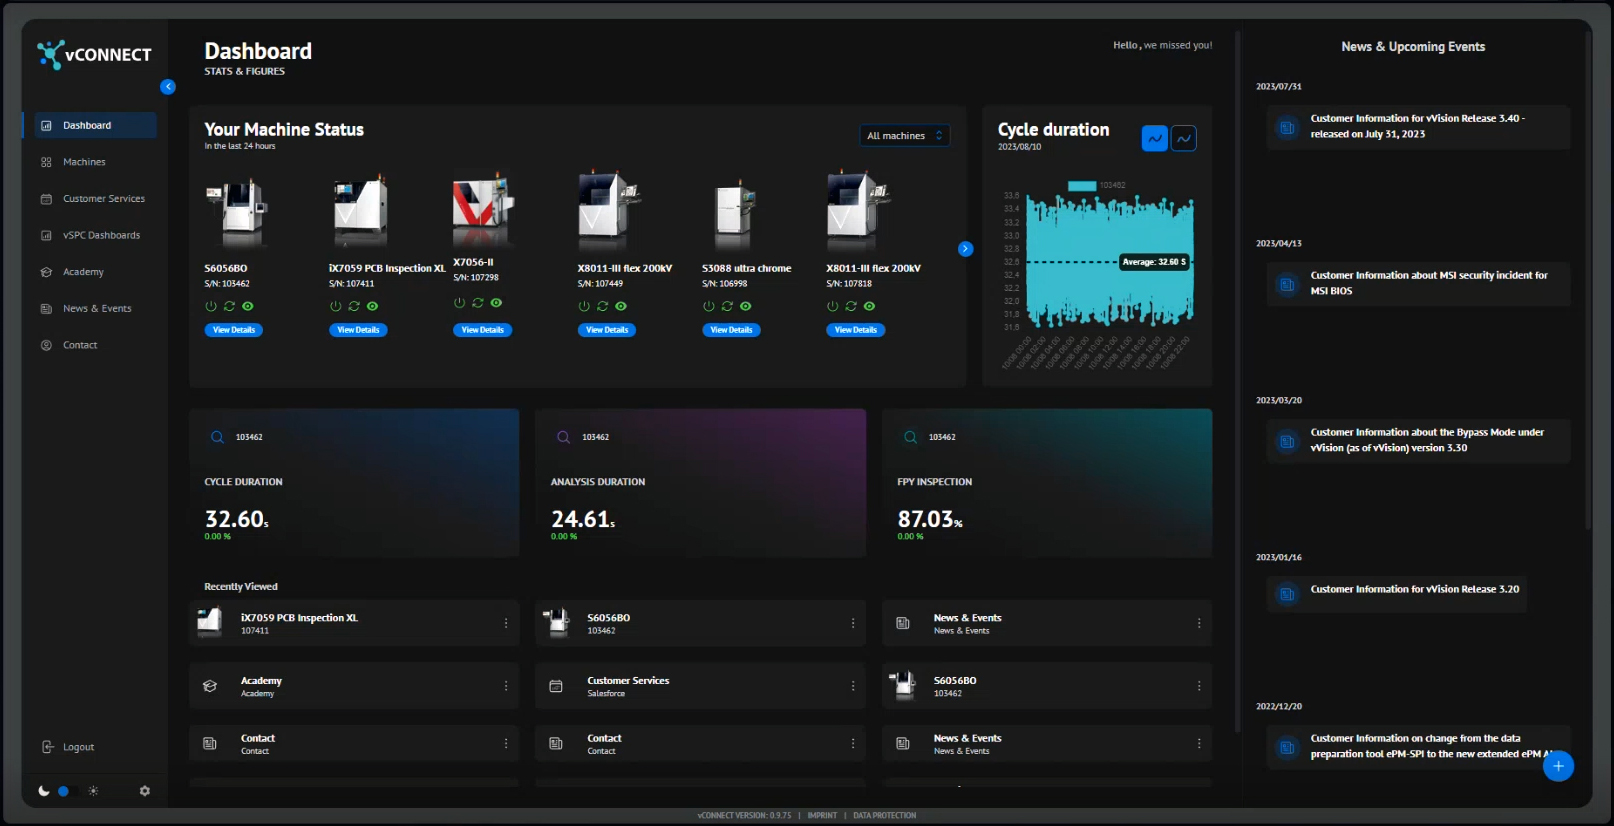Open Machines in the sidebar menu
1614x826 pixels.
[x=84, y=162]
